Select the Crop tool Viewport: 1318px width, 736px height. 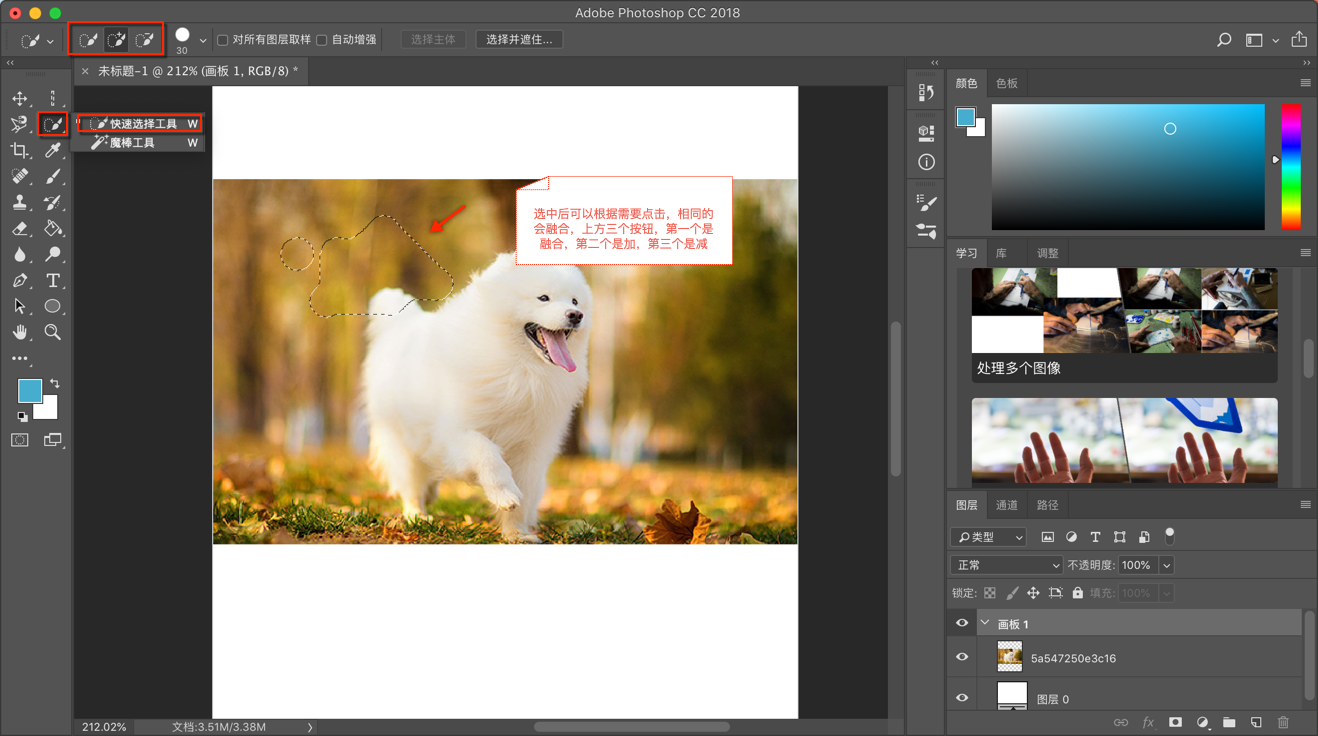(x=20, y=151)
